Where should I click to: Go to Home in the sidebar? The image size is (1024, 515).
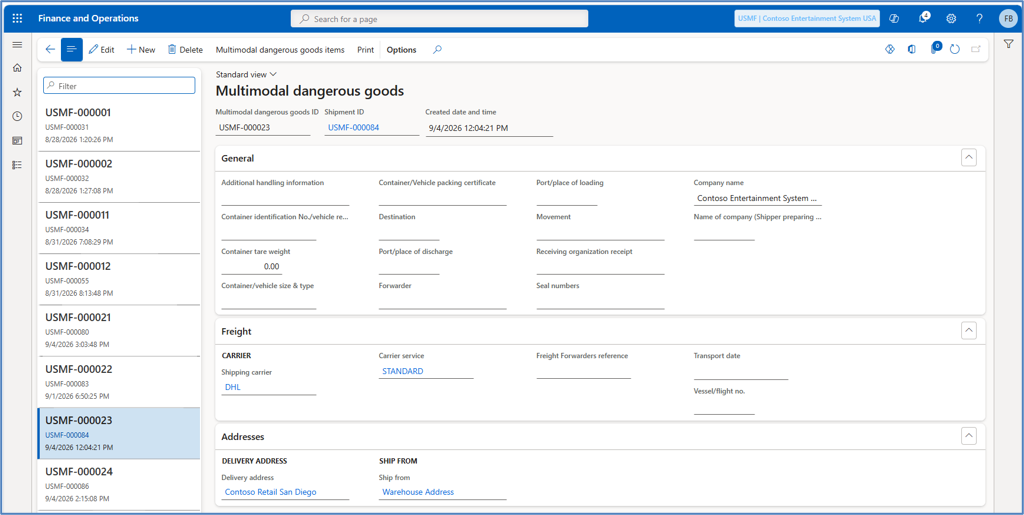[17, 68]
